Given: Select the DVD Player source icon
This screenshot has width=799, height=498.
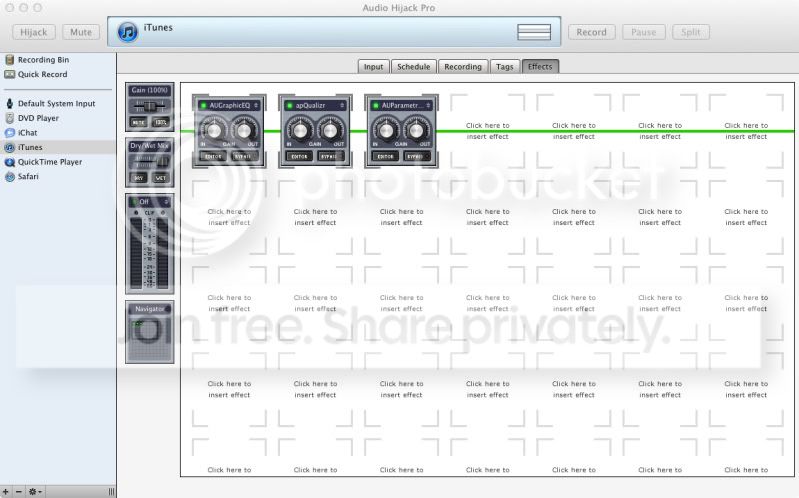Looking at the screenshot, I should 9,118.
